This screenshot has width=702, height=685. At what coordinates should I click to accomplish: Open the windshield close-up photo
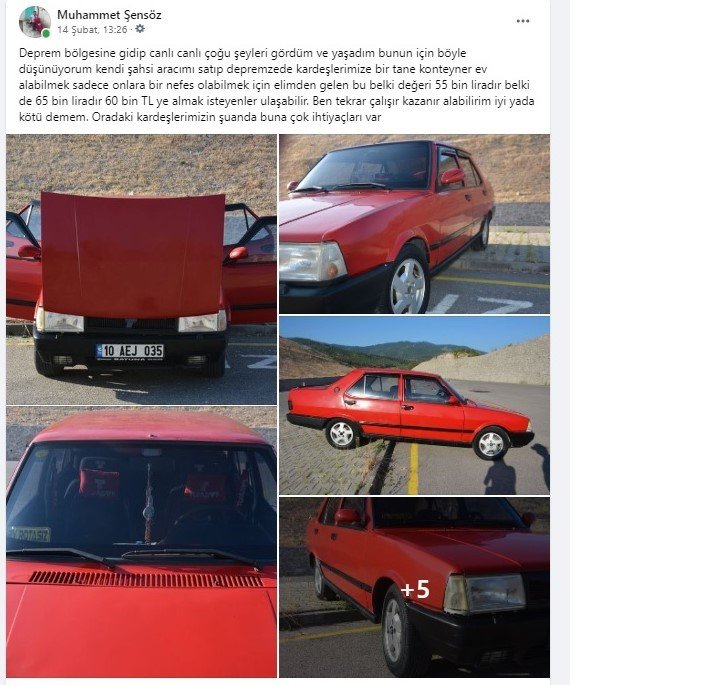click(141, 542)
